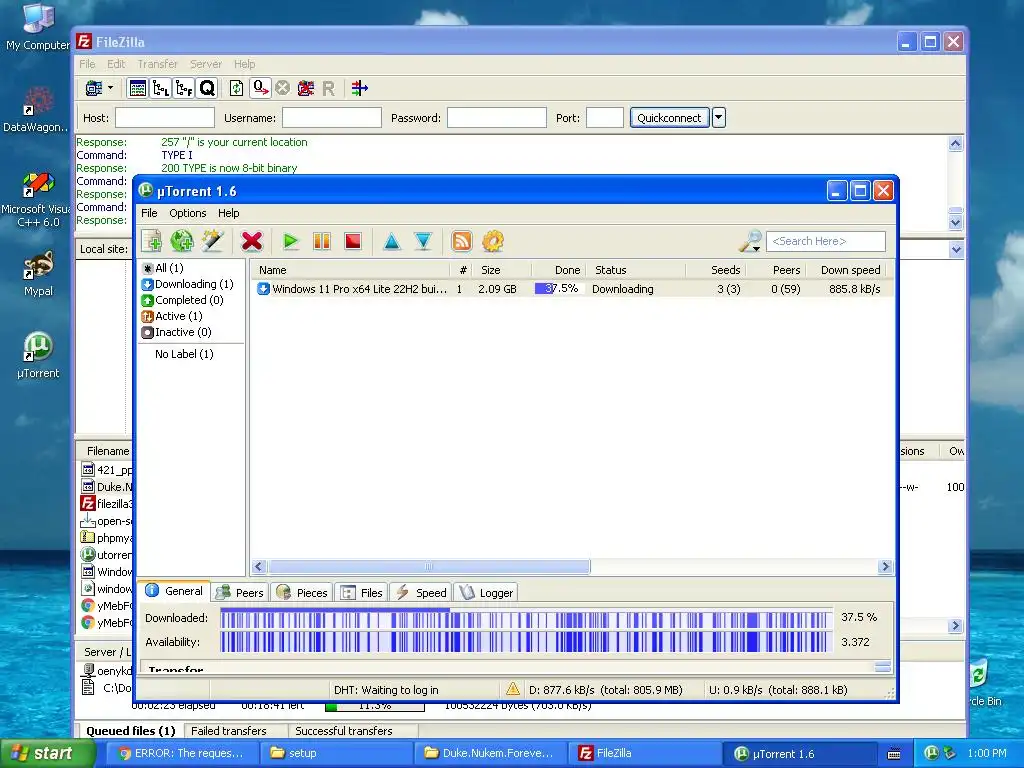Open the Failed transfers tab in FileZilla
The height and width of the screenshot is (768, 1024).
pos(229,731)
